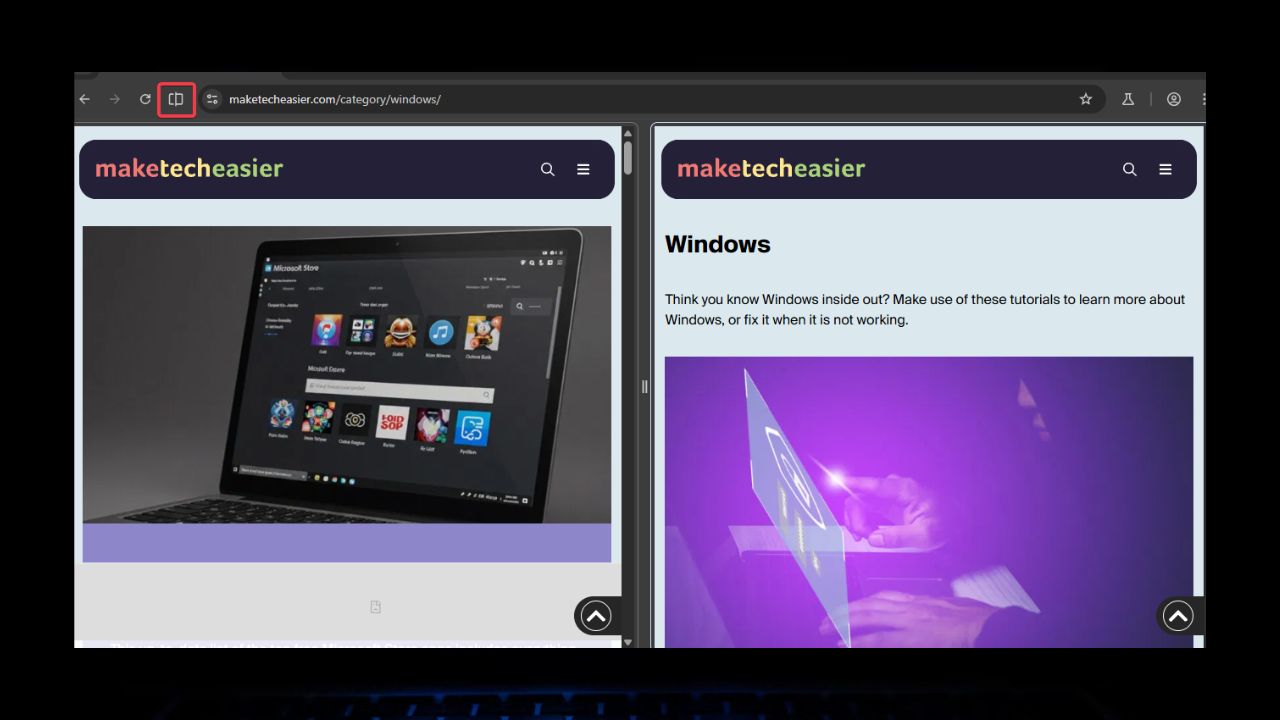Click the scroll-to-top arrow on the right page
This screenshot has height=720, width=1280.
point(1178,616)
